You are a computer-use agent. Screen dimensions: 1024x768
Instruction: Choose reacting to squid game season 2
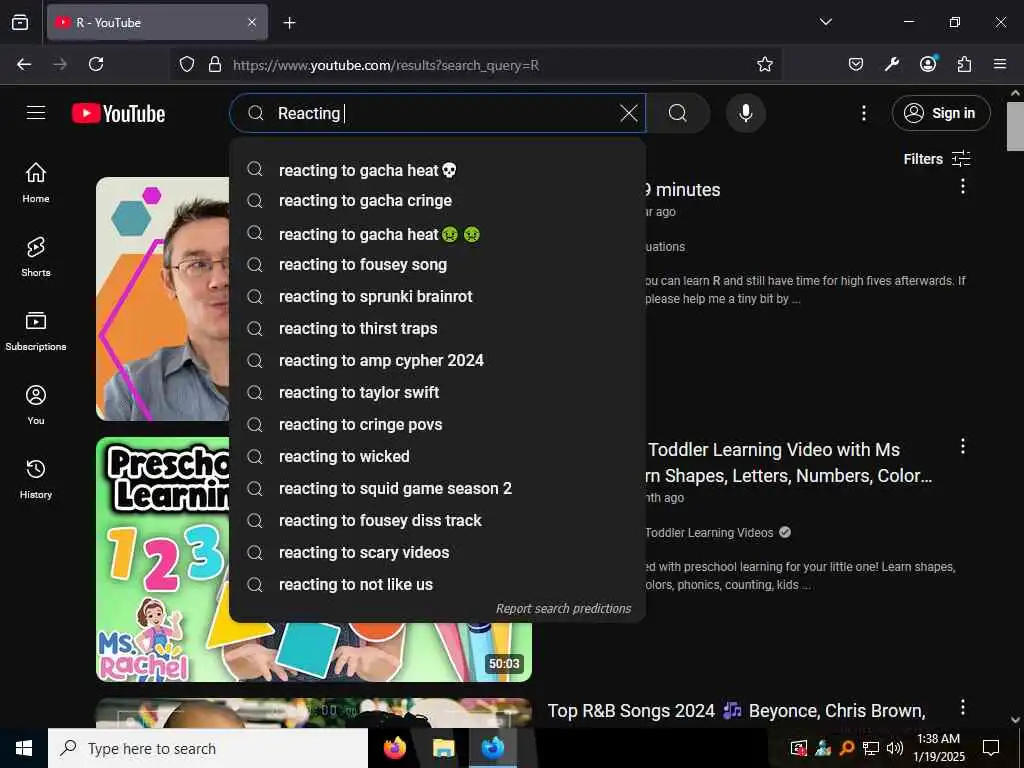pos(438,488)
